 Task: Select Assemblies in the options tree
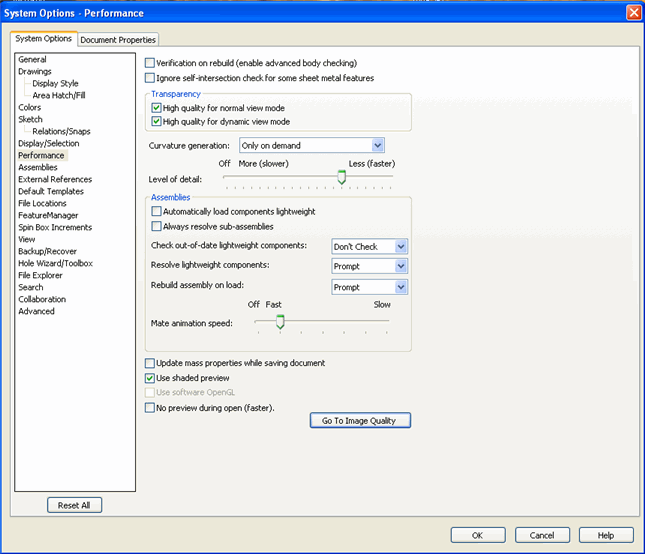click(x=38, y=167)
